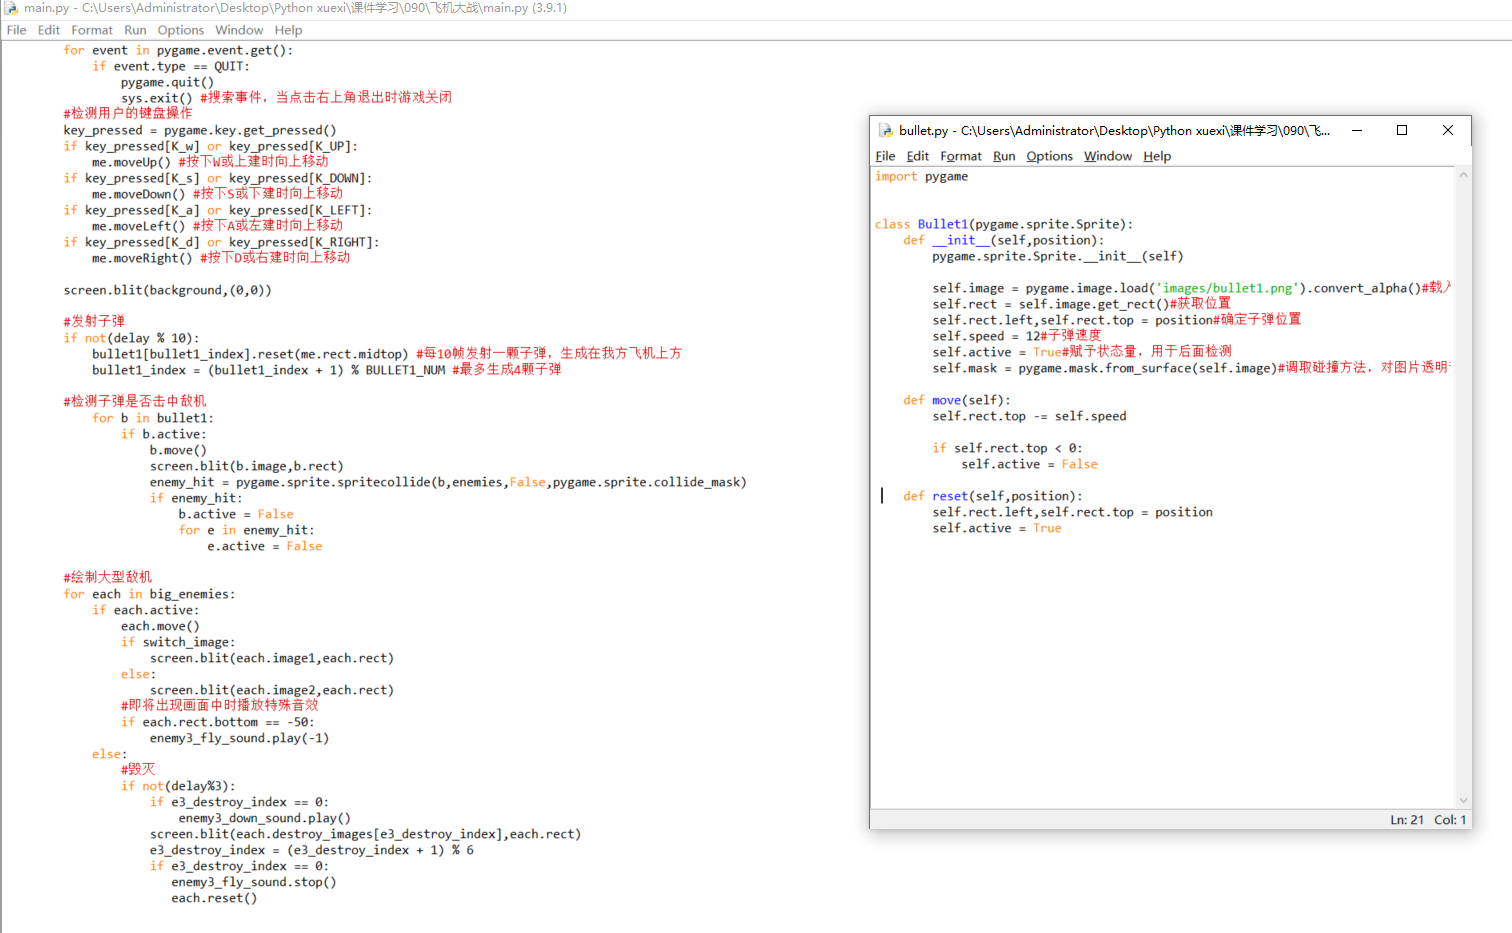Open Options menu in bullet.py window
The height and width of the screenshot is (933, 1512).
1049,156
